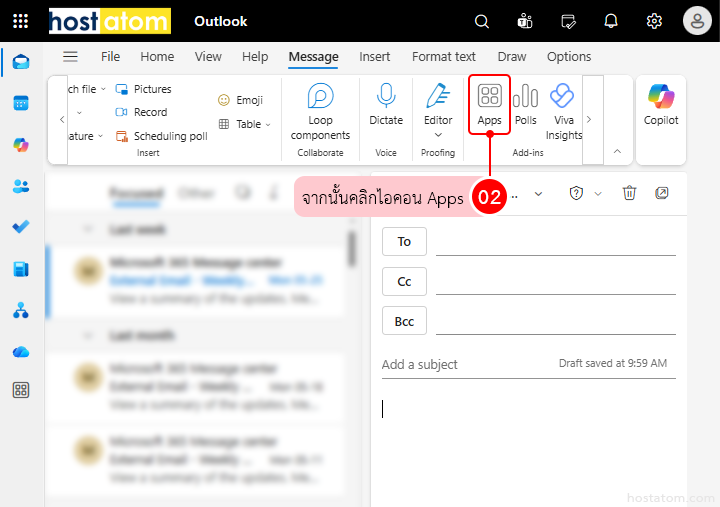This screenshot has height=507, width=720.
Task: Collapse the Last week group
Action: [88, 229]
